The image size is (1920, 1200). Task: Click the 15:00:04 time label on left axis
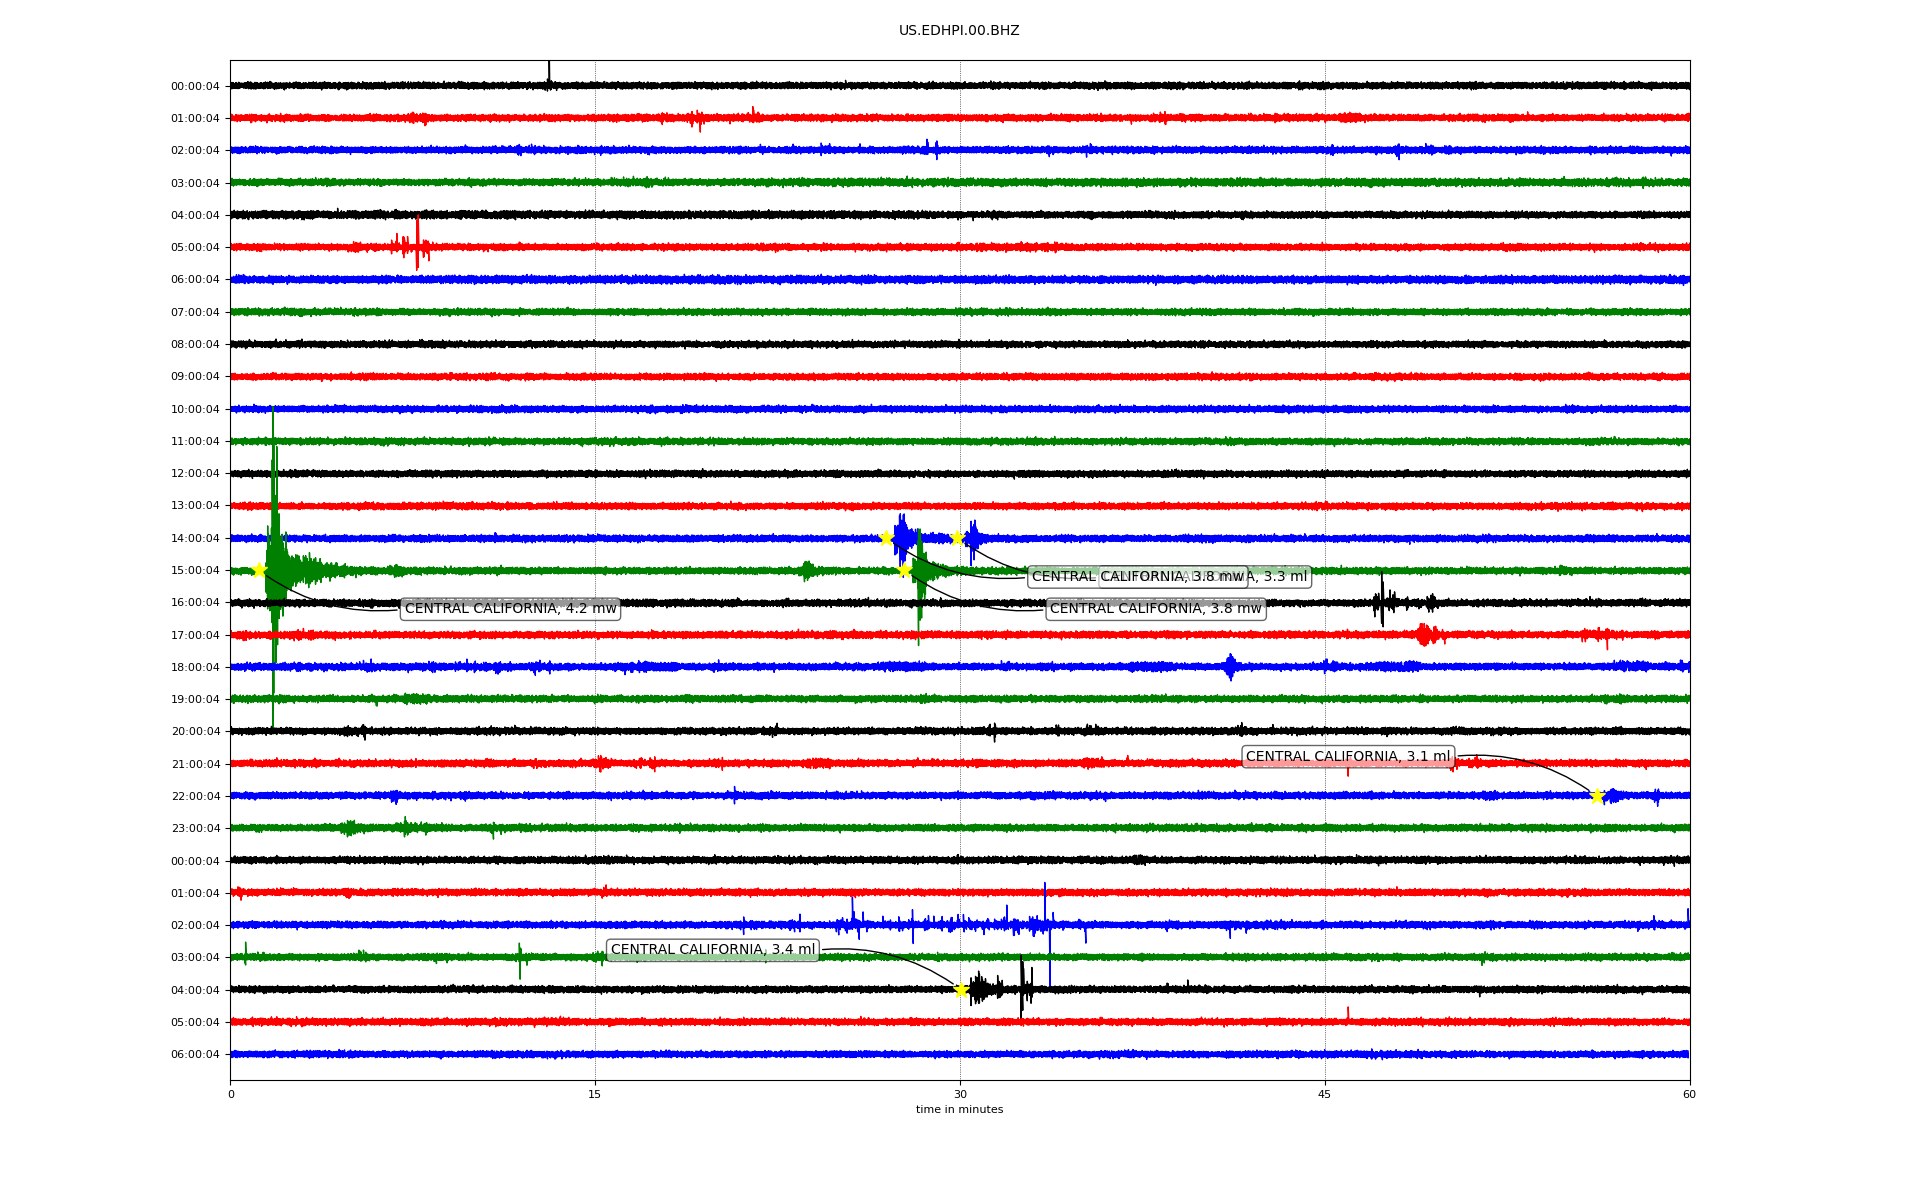coord(195,570)
